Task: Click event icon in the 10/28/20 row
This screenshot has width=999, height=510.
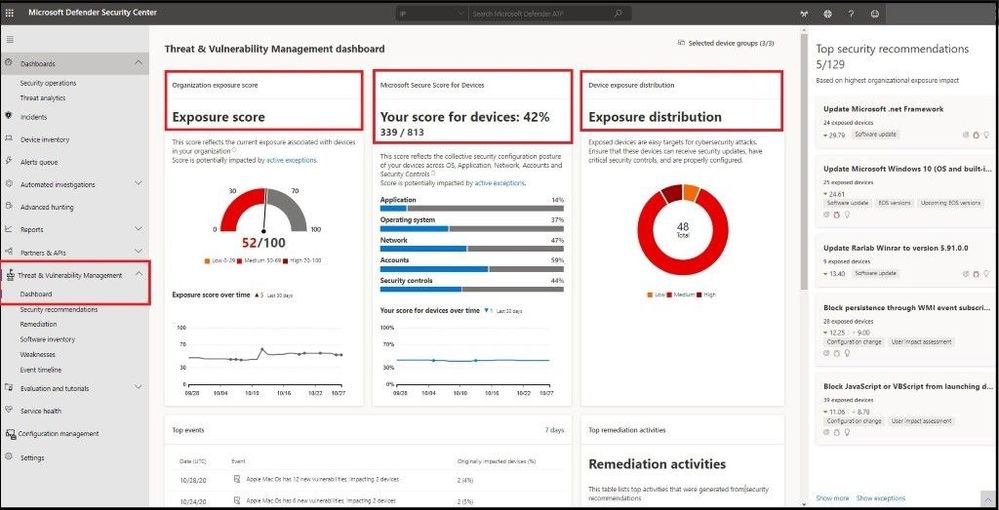Action: (237, 479)
